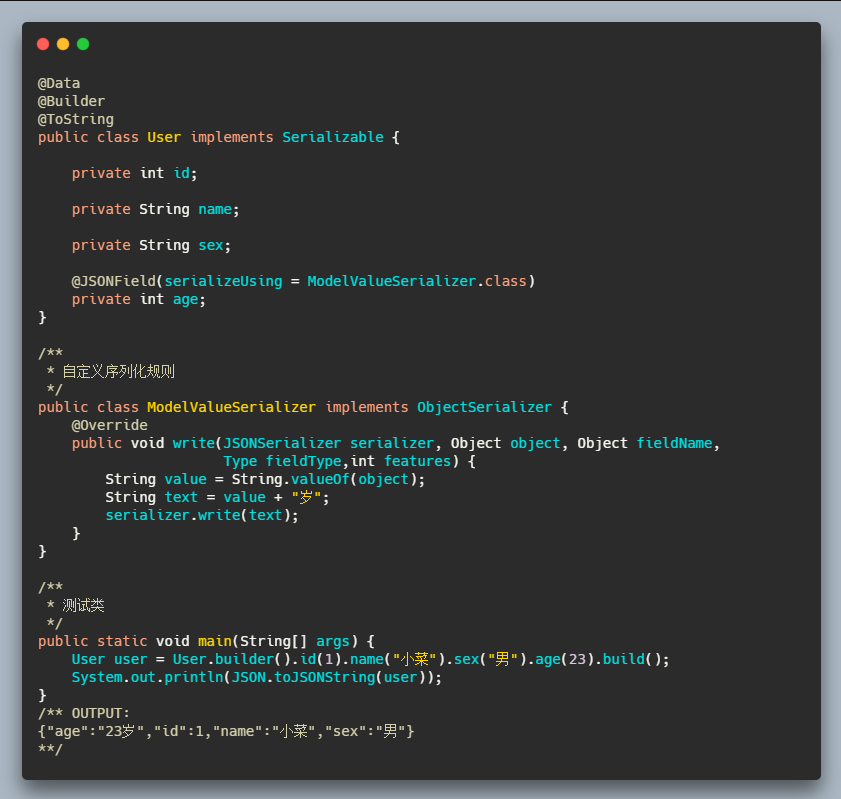
Task: Click the JSONSerializer parameter type
Action: pyautogui.click(x=282, y=443)
